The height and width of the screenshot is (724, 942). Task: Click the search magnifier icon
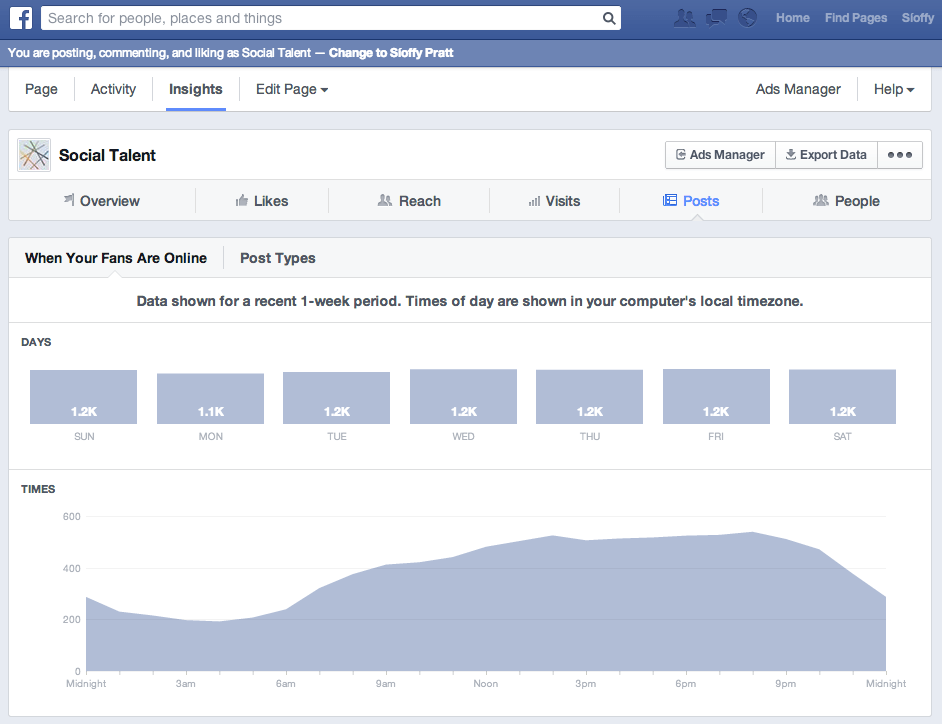pos(609,19)
